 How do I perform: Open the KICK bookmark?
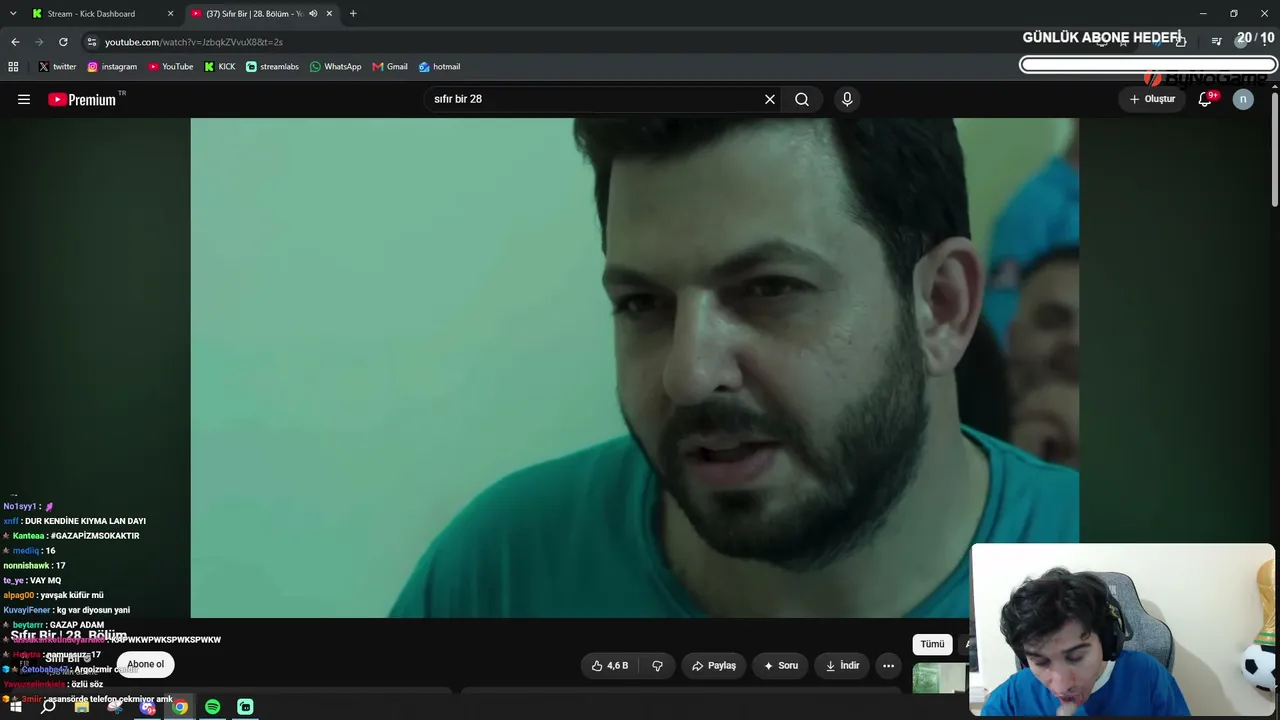click(220, 67)
